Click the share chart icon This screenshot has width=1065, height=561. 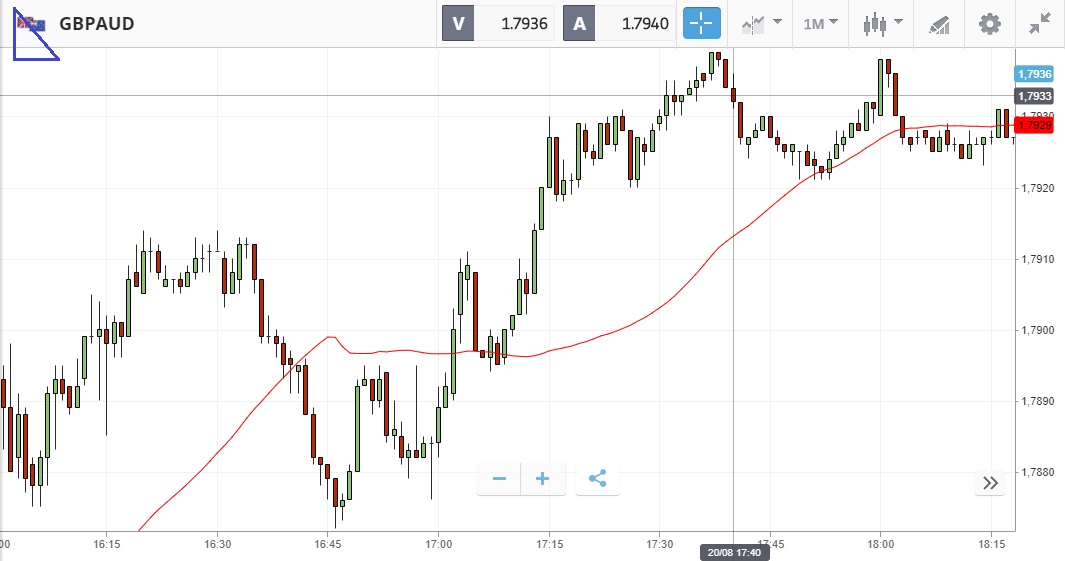click(597, 479)
